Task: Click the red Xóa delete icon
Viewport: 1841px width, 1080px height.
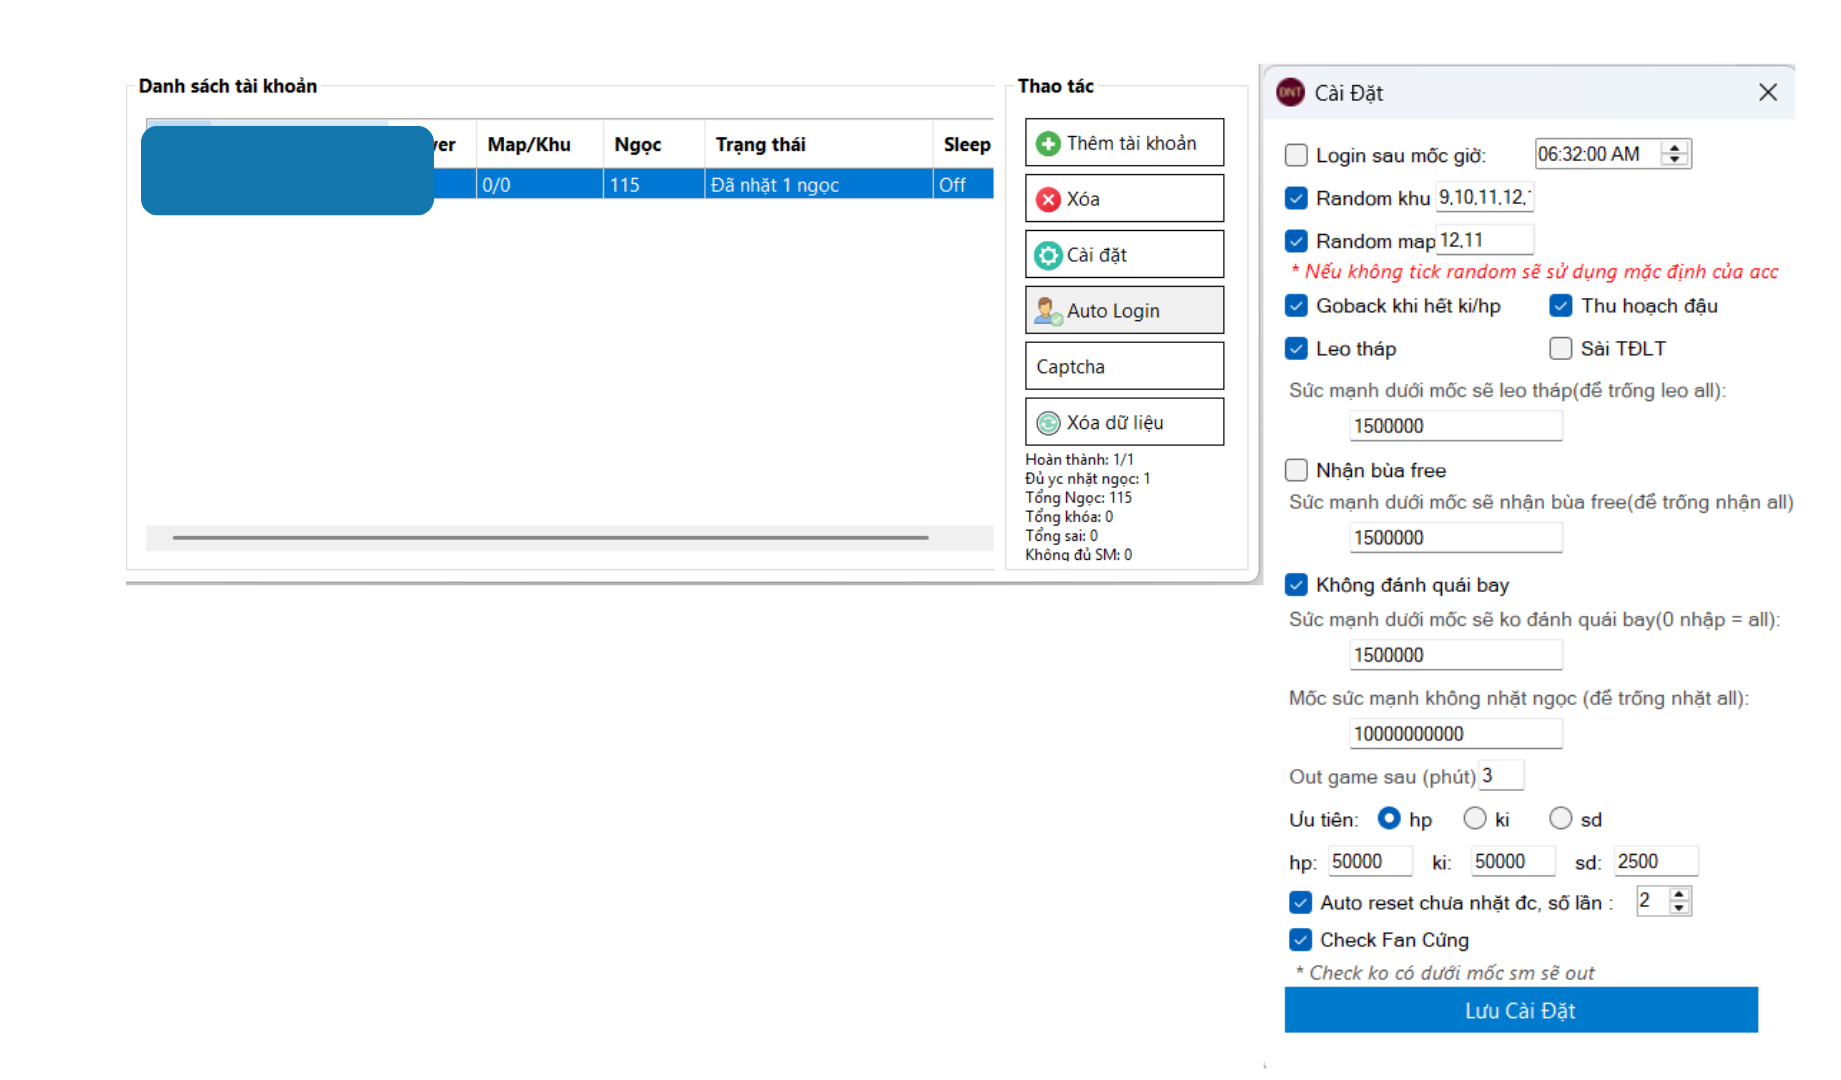Action: pyautogui.click(x=1047, y=200)
